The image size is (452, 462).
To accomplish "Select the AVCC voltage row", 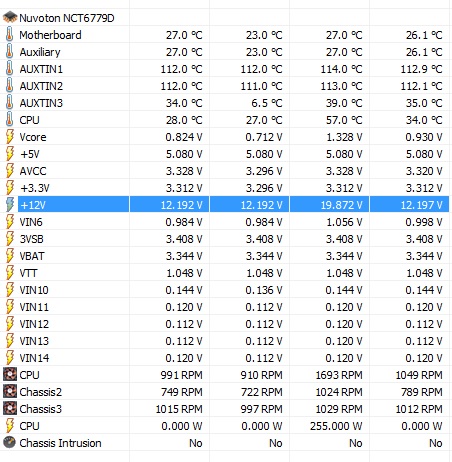I will (x=226, y=171).
